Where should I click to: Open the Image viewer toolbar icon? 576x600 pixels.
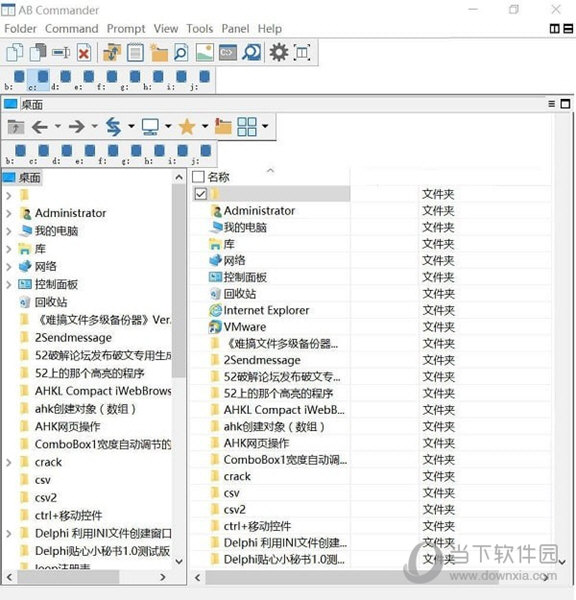click(205, 52)
